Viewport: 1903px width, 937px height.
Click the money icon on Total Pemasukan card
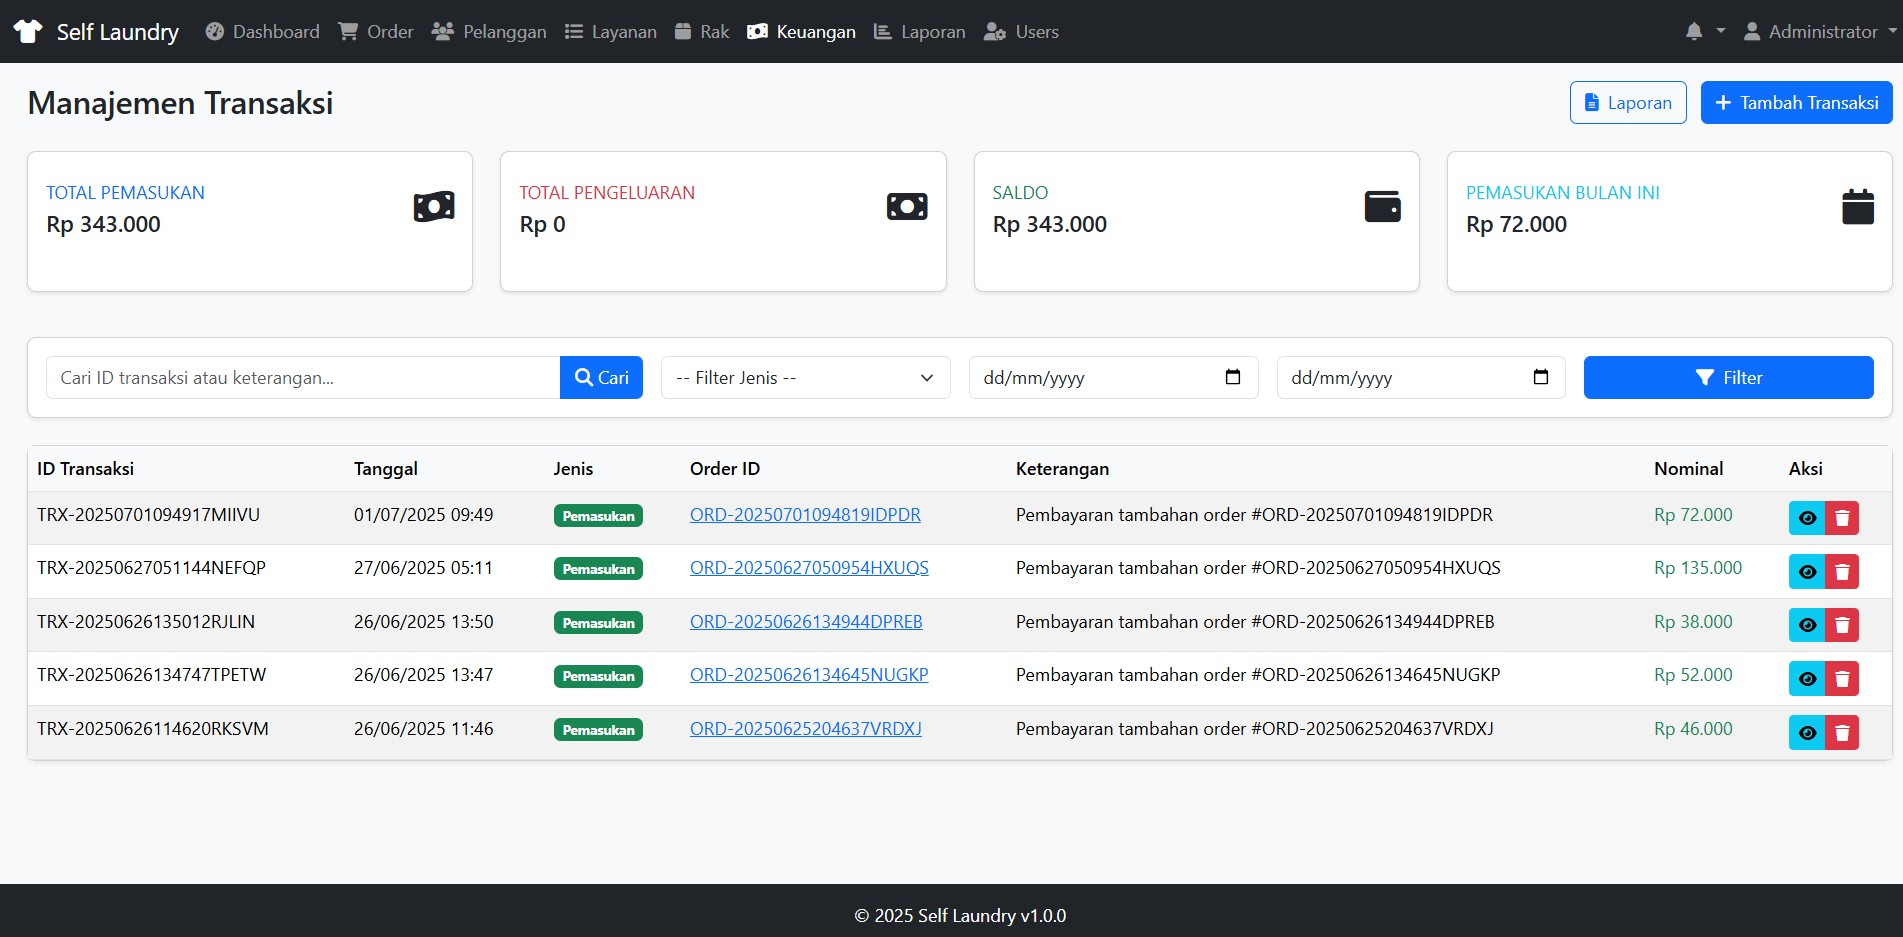point(434,207)
